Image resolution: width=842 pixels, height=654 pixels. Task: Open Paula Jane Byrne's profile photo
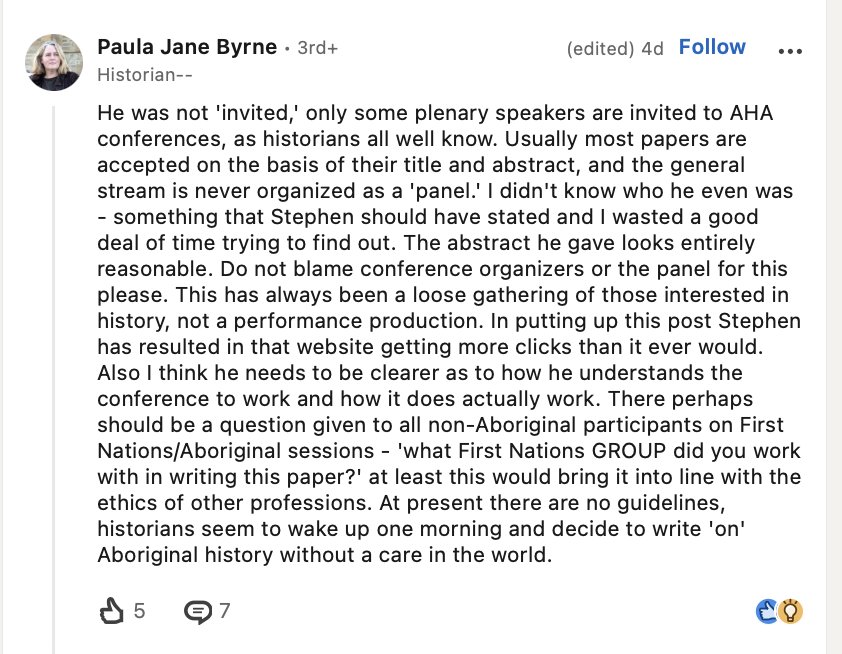[x=54, y=62]
